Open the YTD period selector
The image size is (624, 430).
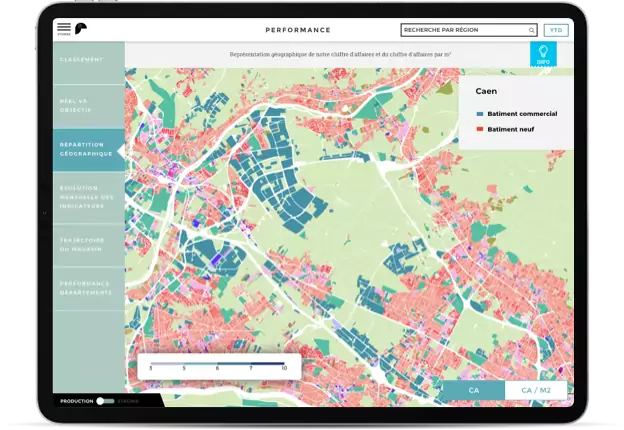pyautogui.click(x=556, y=30)
